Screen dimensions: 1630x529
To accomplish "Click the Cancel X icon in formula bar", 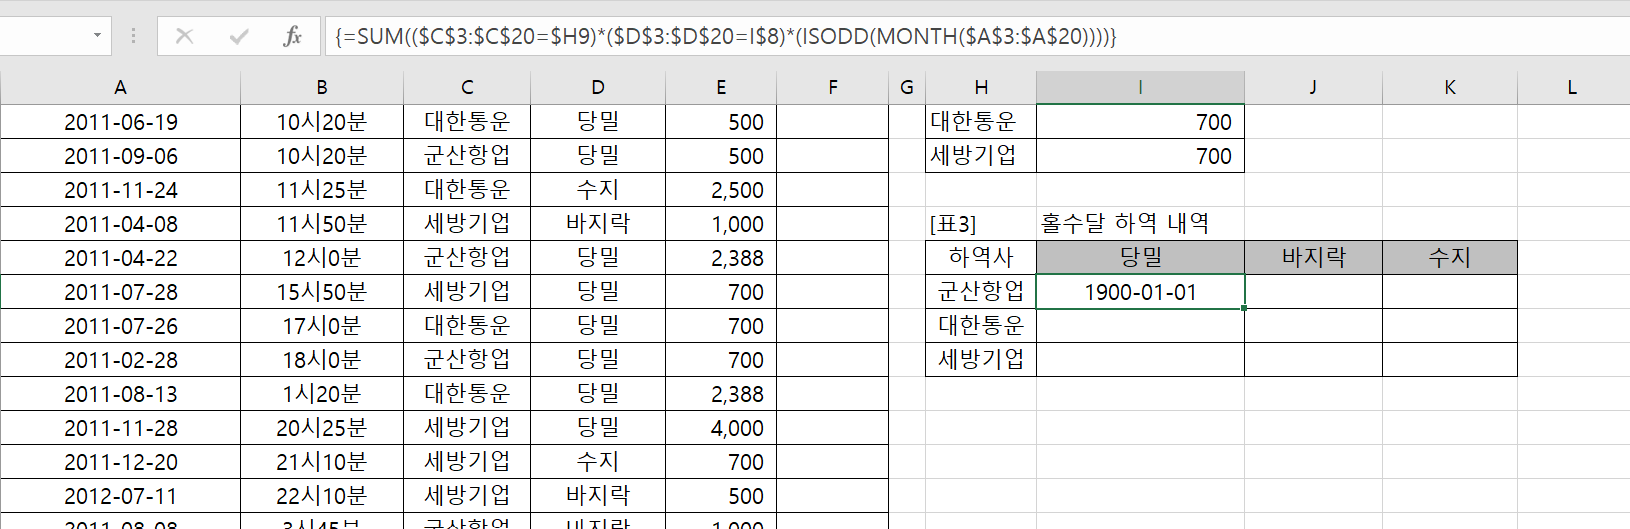I will 184,37.
